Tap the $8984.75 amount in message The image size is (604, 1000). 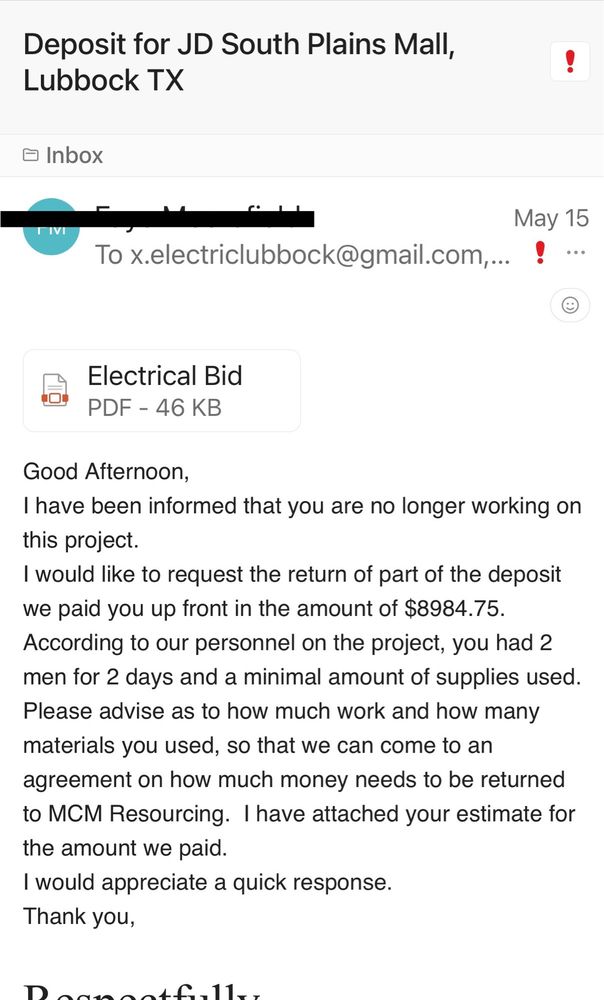coord(455,608)
